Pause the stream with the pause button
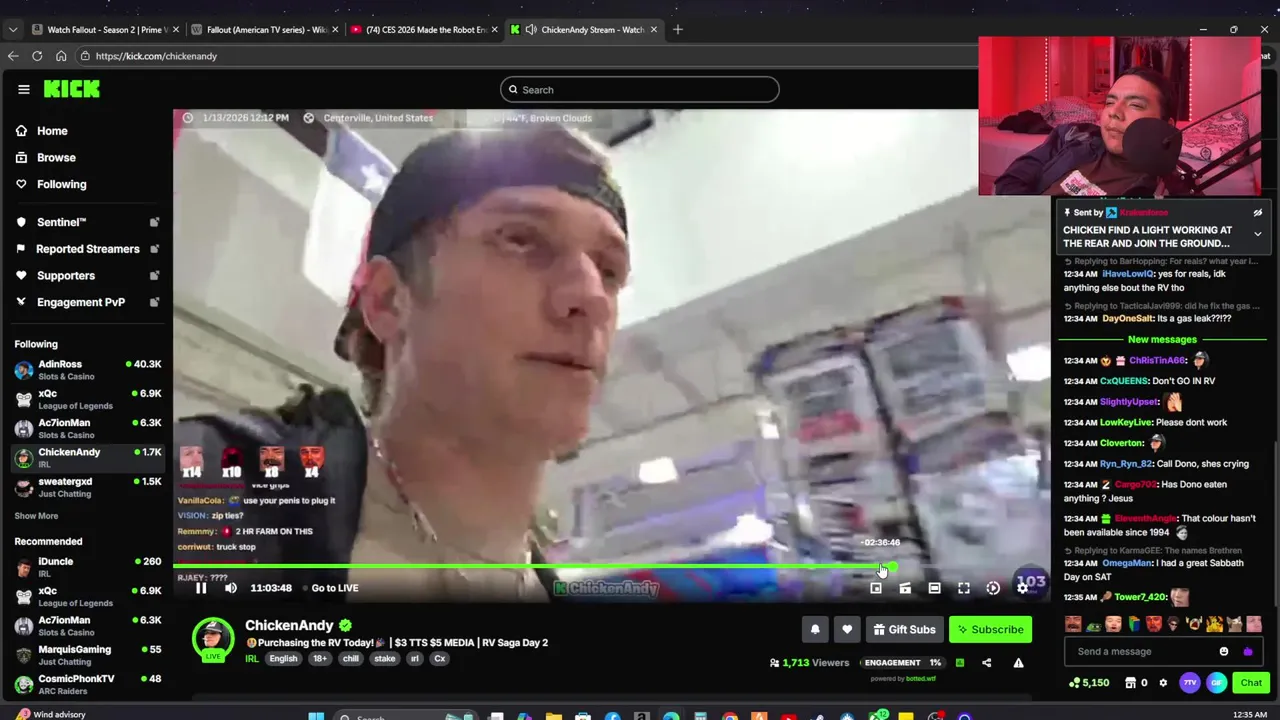Image resolution: width=1280 pixels, height=720 pixels. (x=201, y=588)
